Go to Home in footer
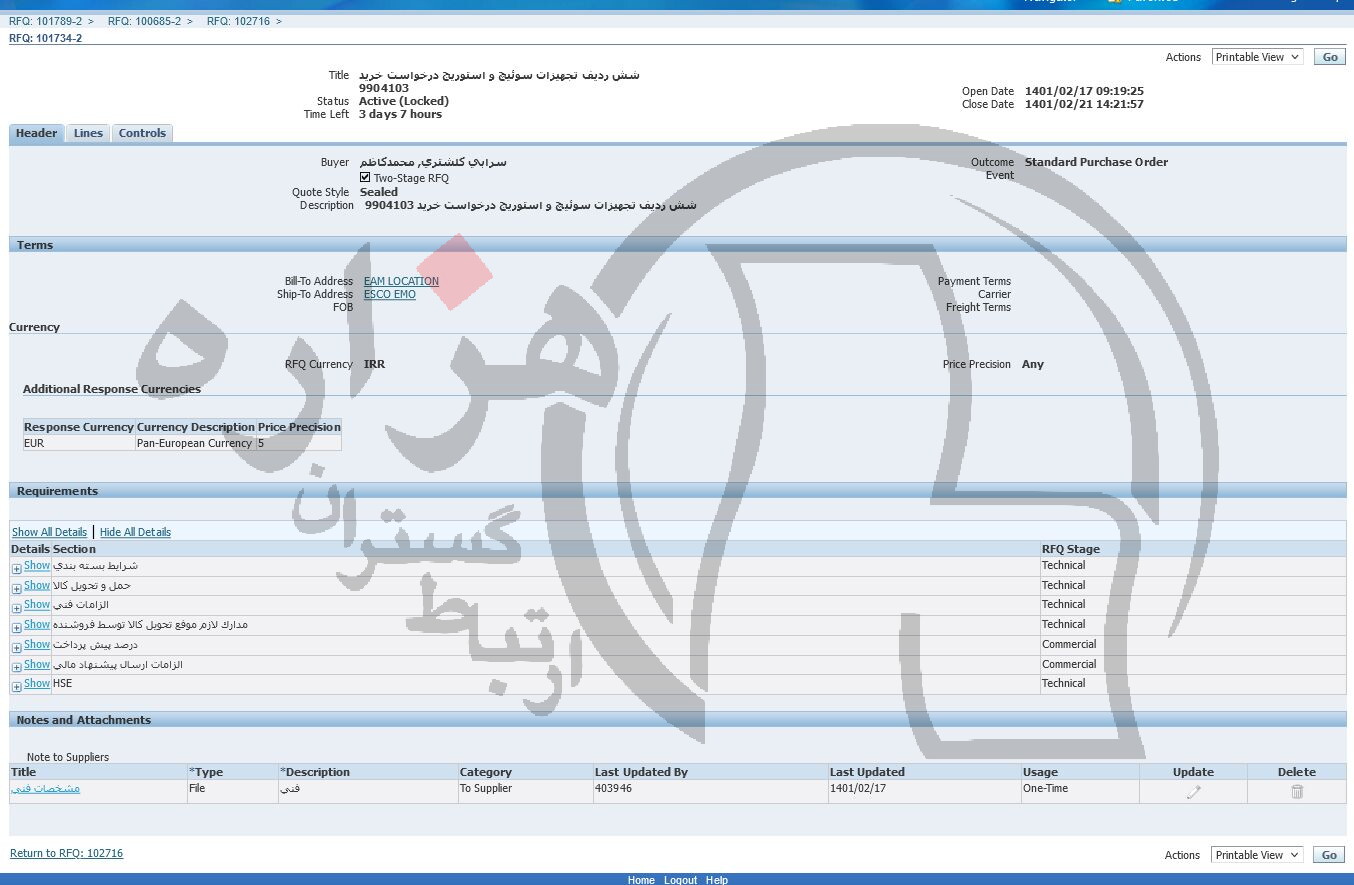Image resolution: width=1354 pixels, height=885 pixels. [x=641, y=880]
